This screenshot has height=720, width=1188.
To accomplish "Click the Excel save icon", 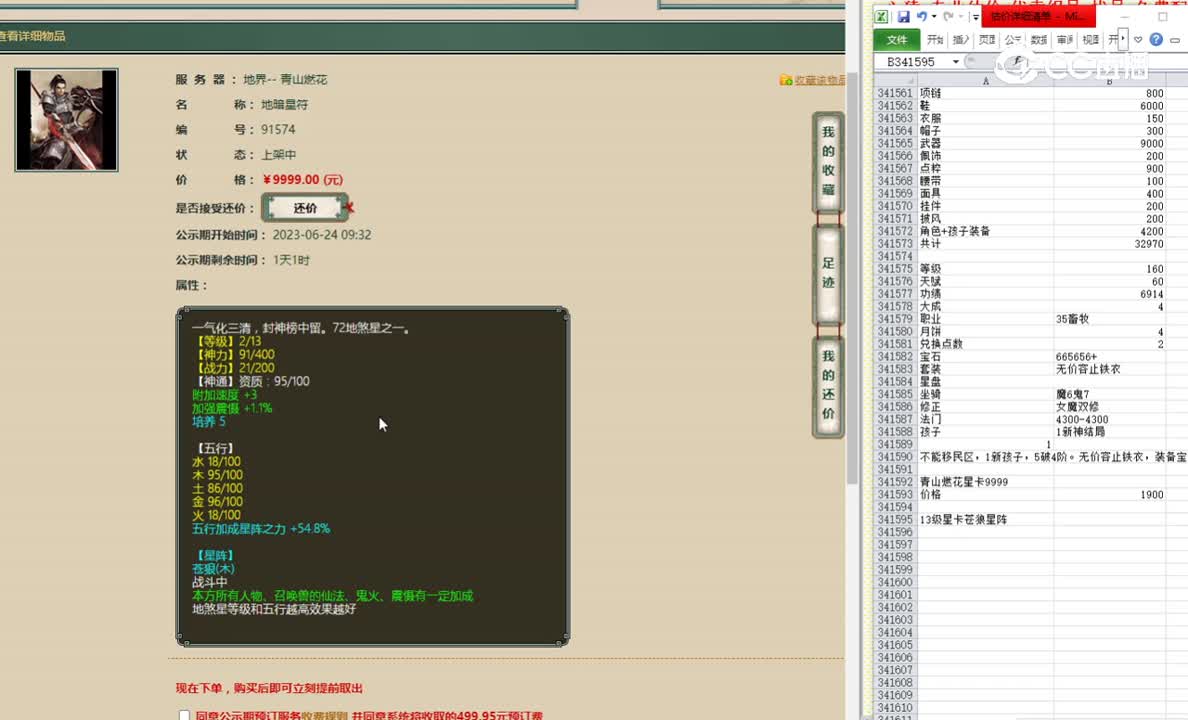I will (x=903, y=17).
